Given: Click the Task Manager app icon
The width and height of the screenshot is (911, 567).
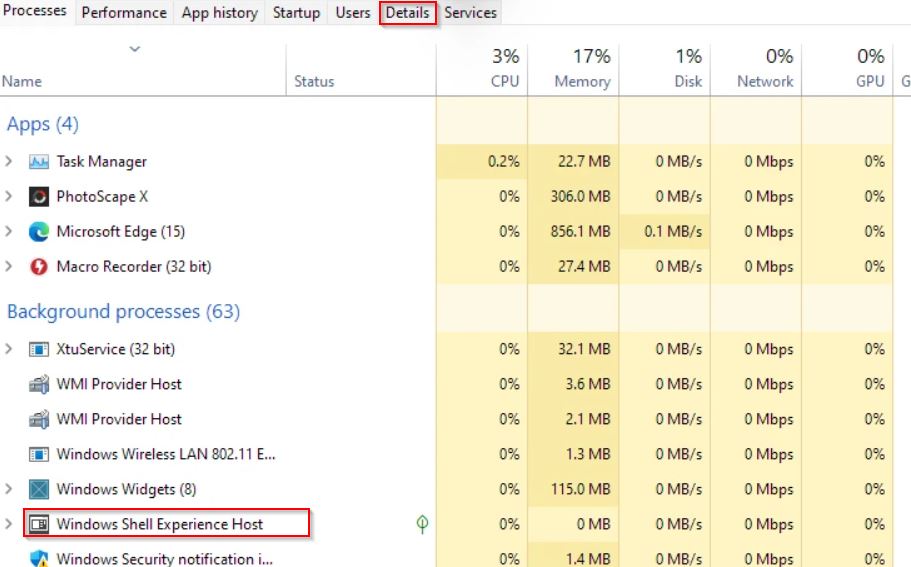Looking at the screenshot, I should click(39, 162).
